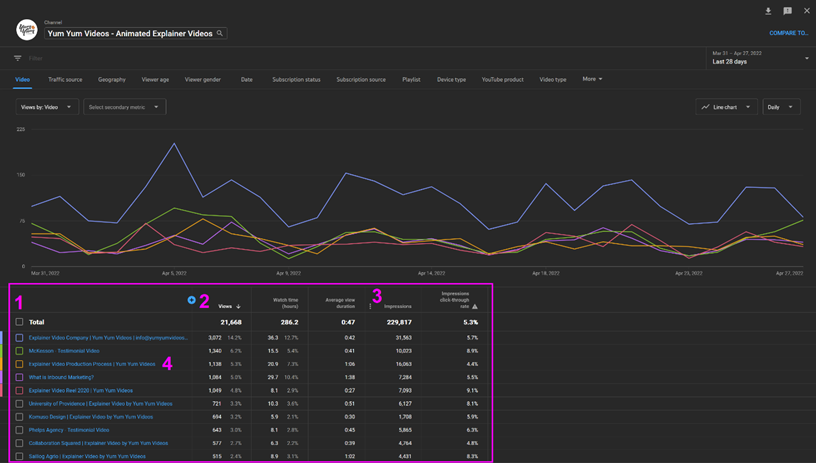Viewport: 816px width, 463px height.
Task: Click the download report icon
Action: pyautogui.click(x=768, y=11)
